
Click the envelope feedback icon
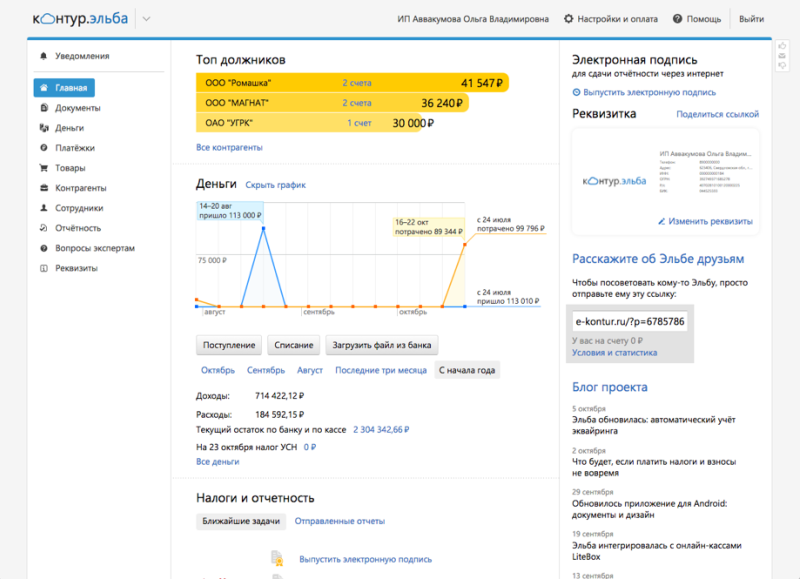pos(782,56)
